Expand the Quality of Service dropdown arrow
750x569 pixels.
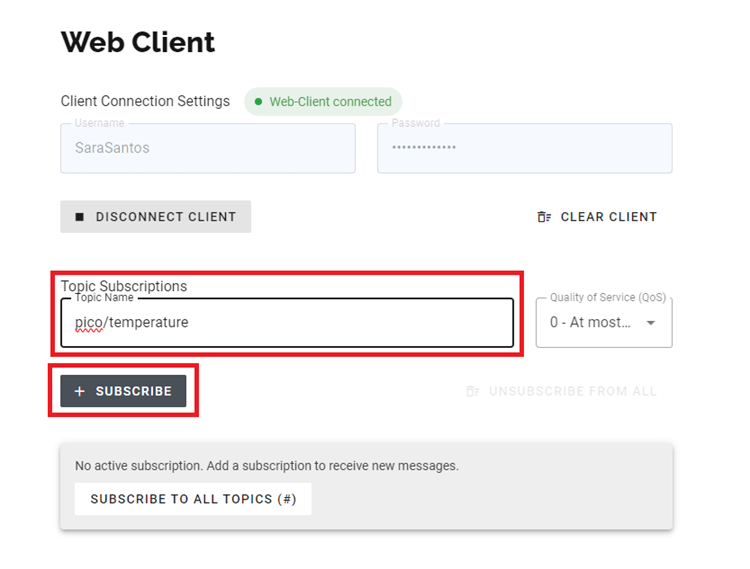tap(651, 323)
